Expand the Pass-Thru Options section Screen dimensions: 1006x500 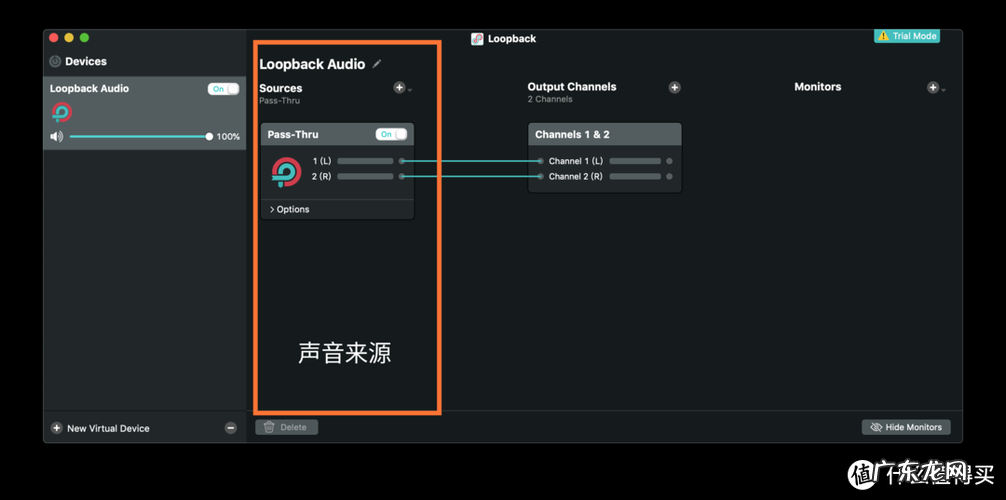tap(289, 209)
